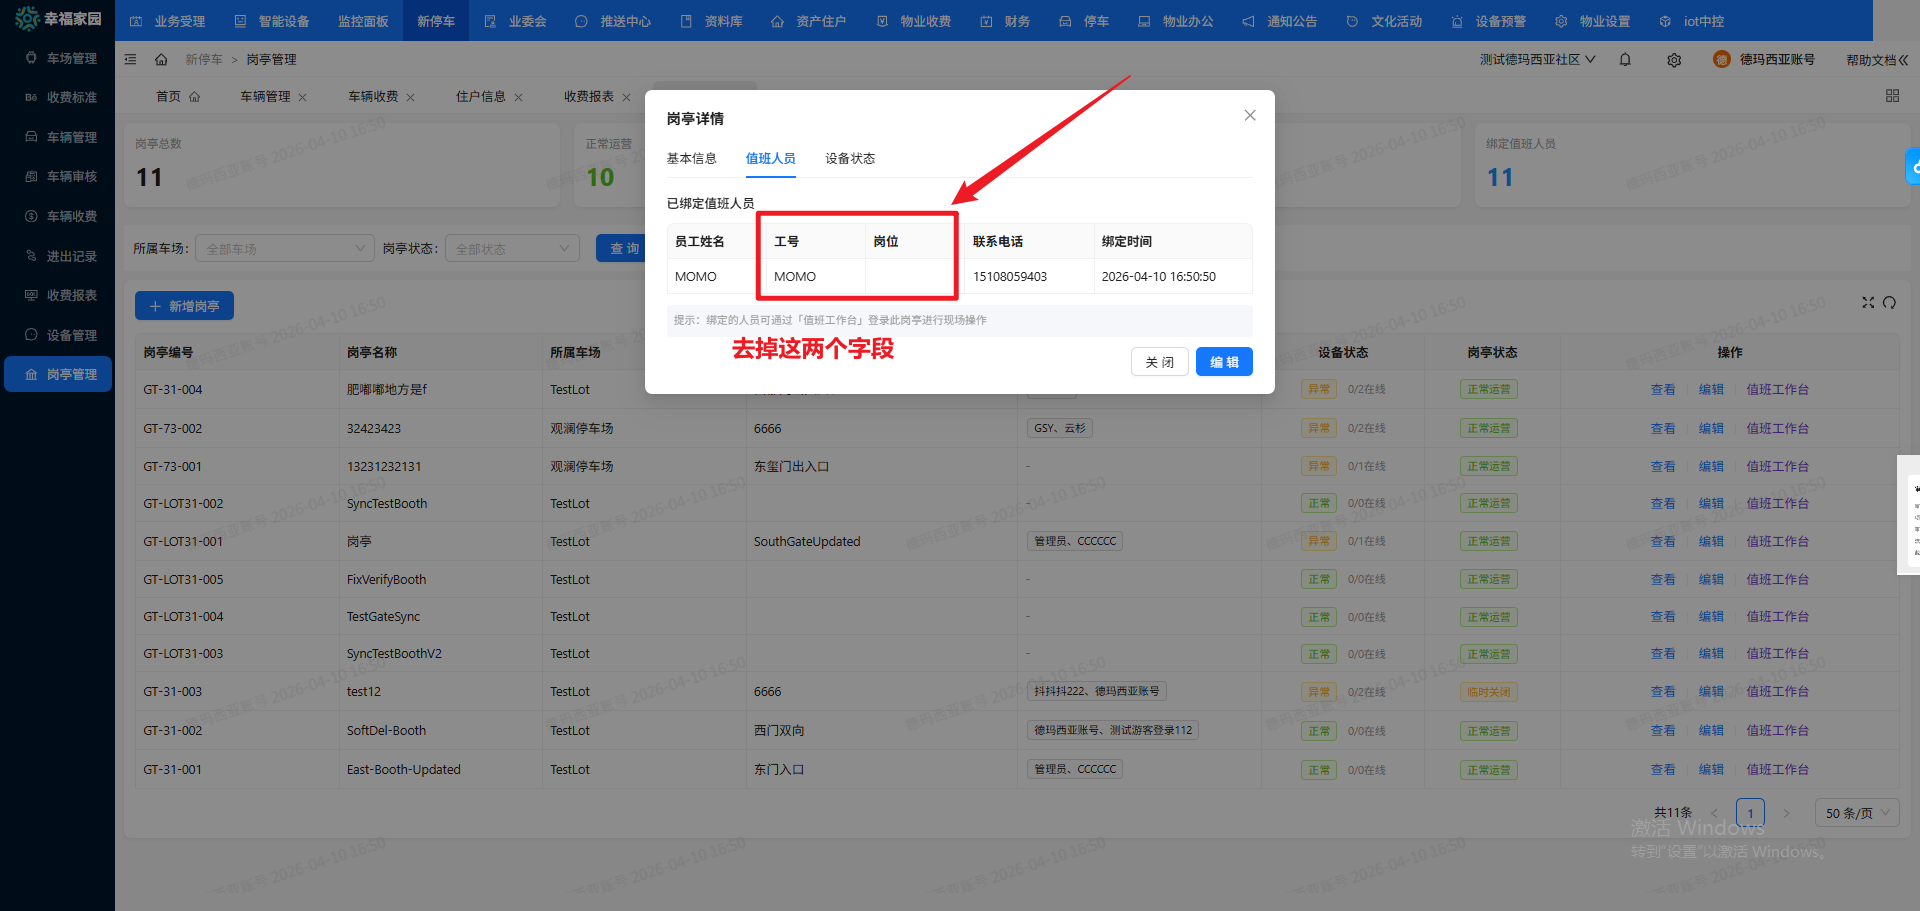
Task: Switch to the 基本信息 tab
Action: [691, 159]
